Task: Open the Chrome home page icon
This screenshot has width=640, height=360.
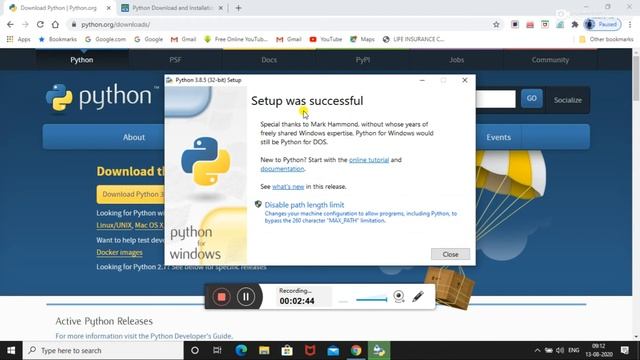Action: coord(55,24)
